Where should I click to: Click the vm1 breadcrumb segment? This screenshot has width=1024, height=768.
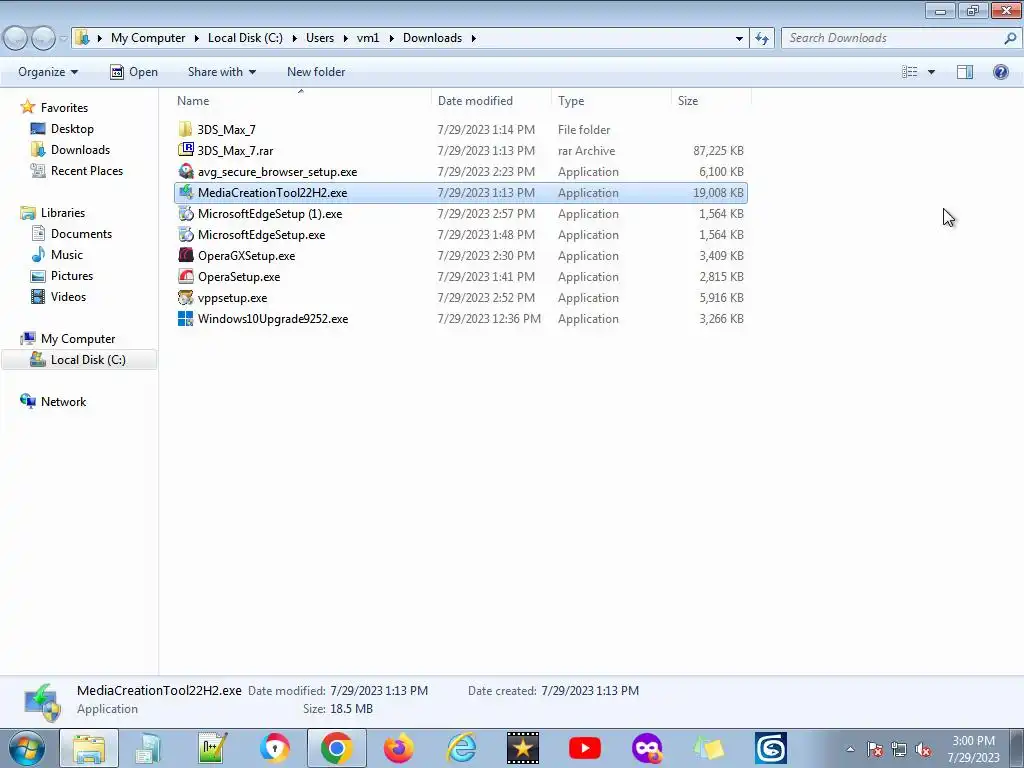pos(368,38)
